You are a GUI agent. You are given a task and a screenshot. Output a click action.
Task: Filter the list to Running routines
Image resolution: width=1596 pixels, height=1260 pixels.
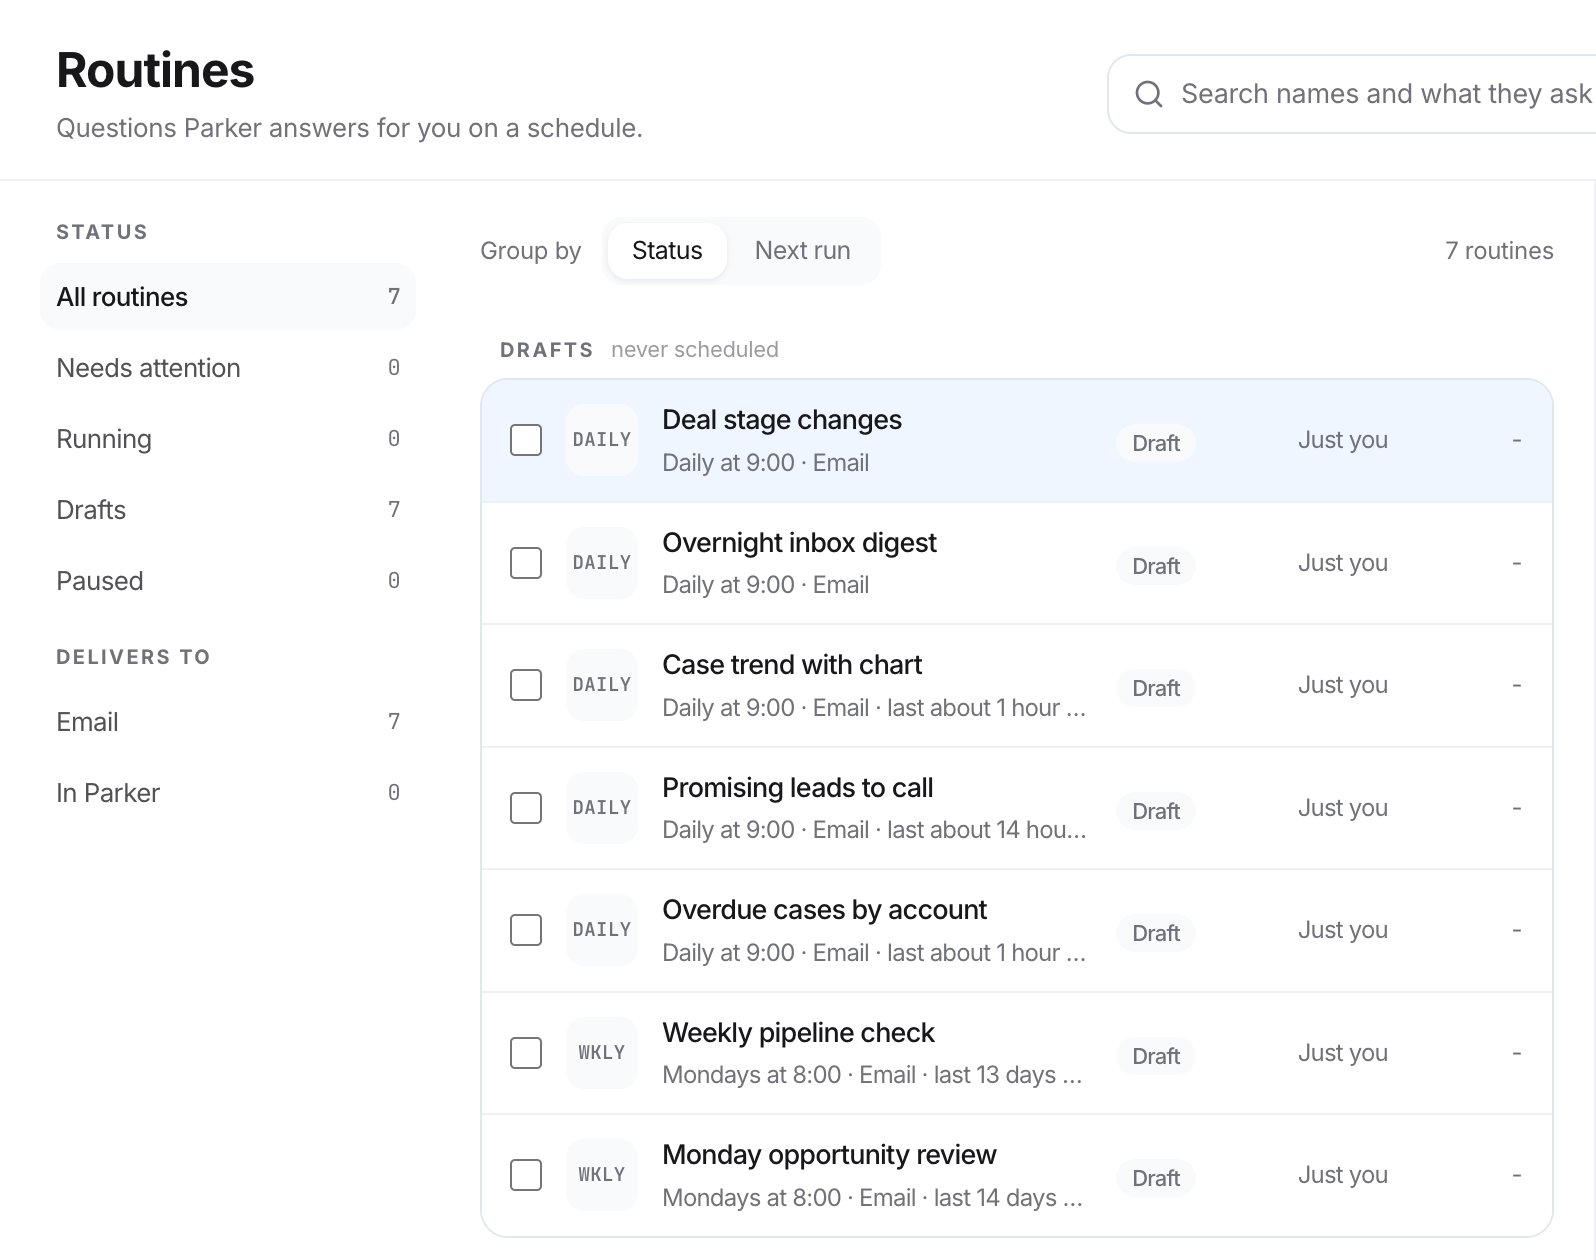(228, 439)
